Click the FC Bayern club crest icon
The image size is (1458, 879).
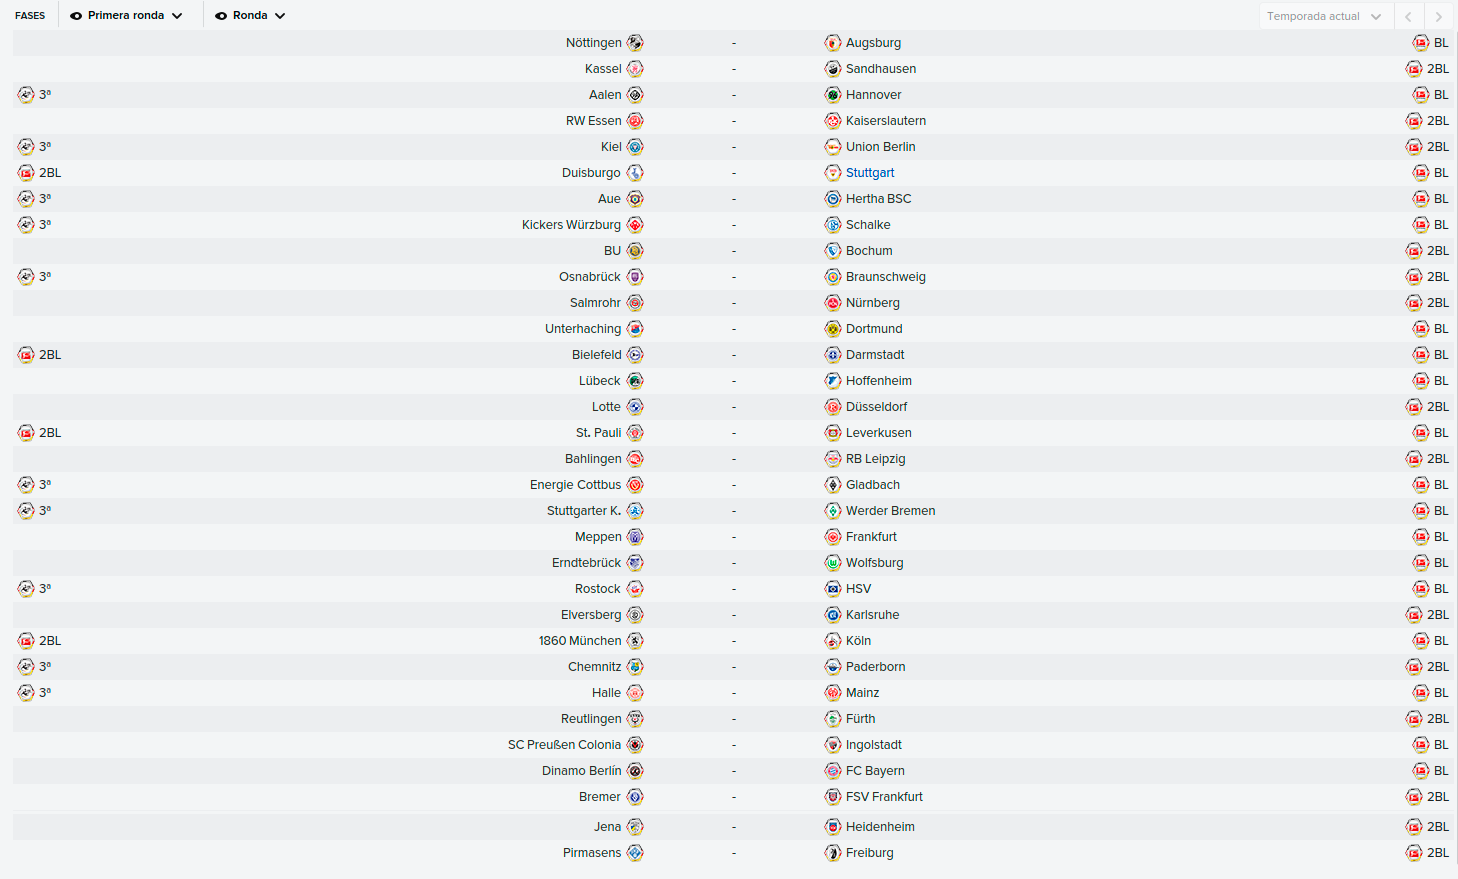(x=833, y=771)
